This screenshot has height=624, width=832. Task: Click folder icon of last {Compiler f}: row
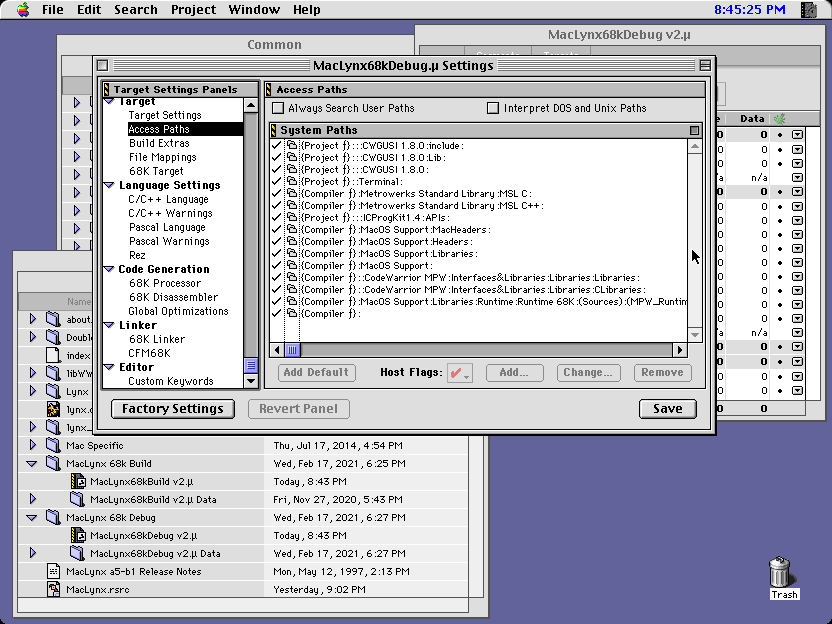(x=292, y=314)
